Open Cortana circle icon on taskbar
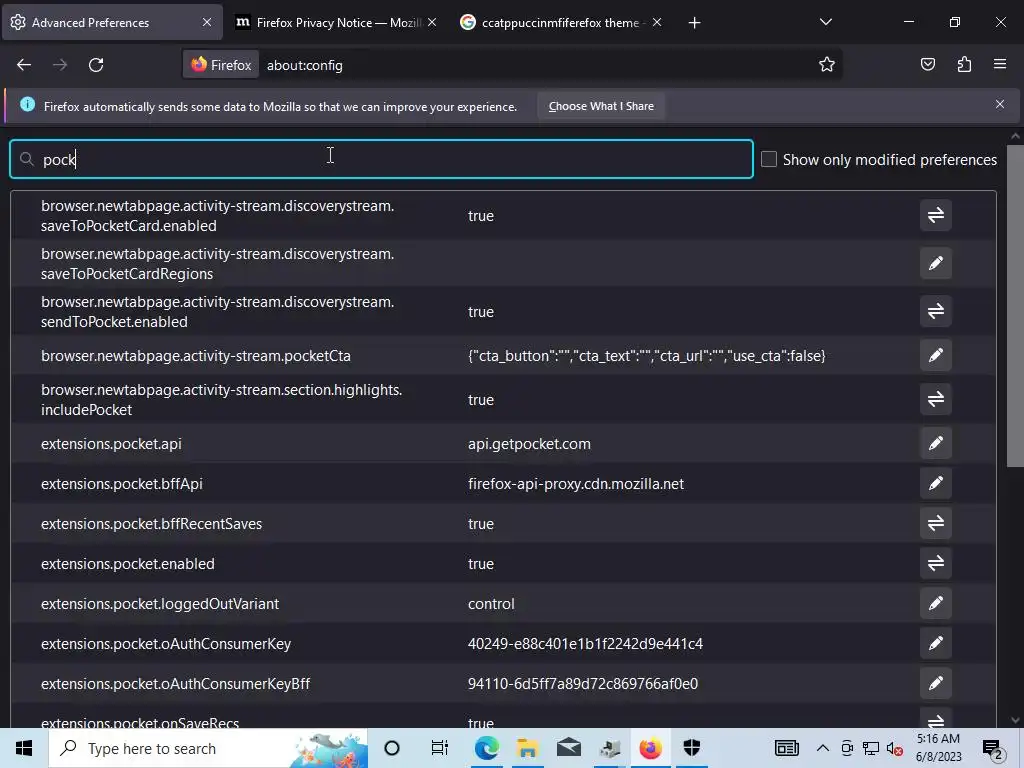 coord(392,748)
